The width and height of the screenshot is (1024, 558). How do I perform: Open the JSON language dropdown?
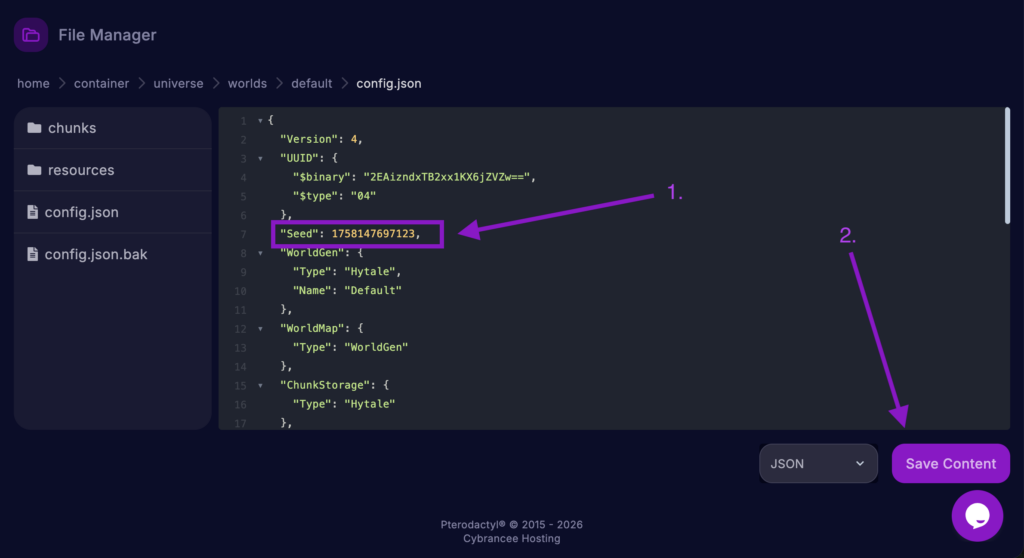pos(818,464)
